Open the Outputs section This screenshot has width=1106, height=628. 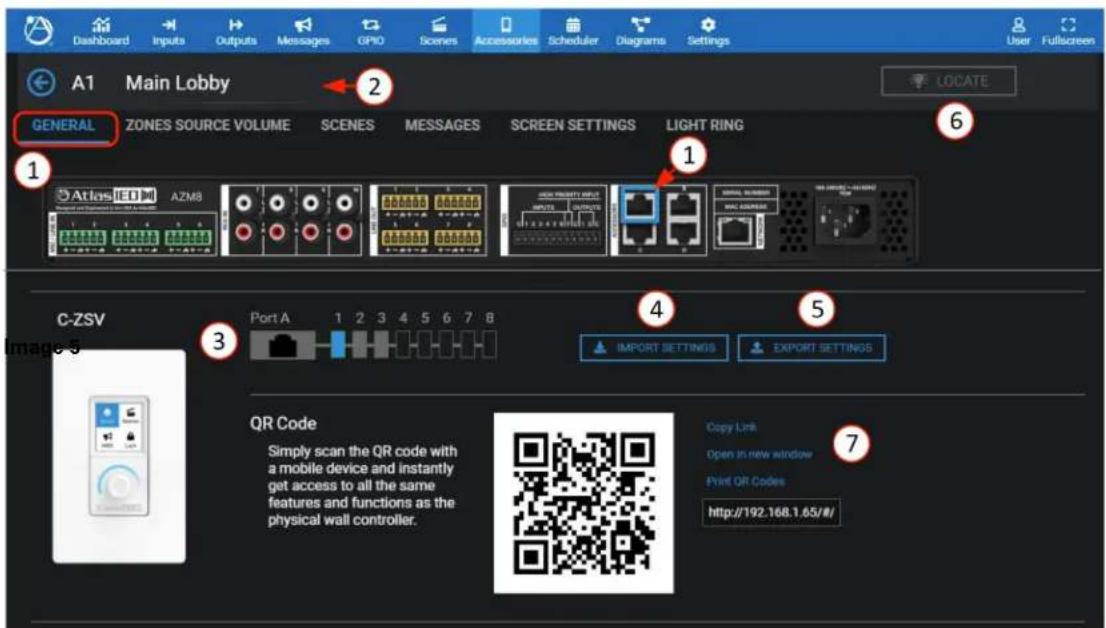pos(236,32)
